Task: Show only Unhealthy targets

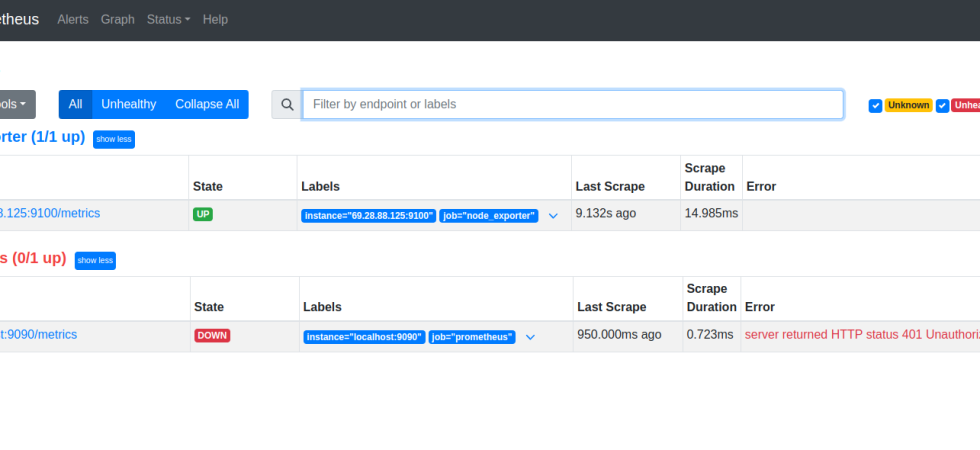Action: point(128,105)
